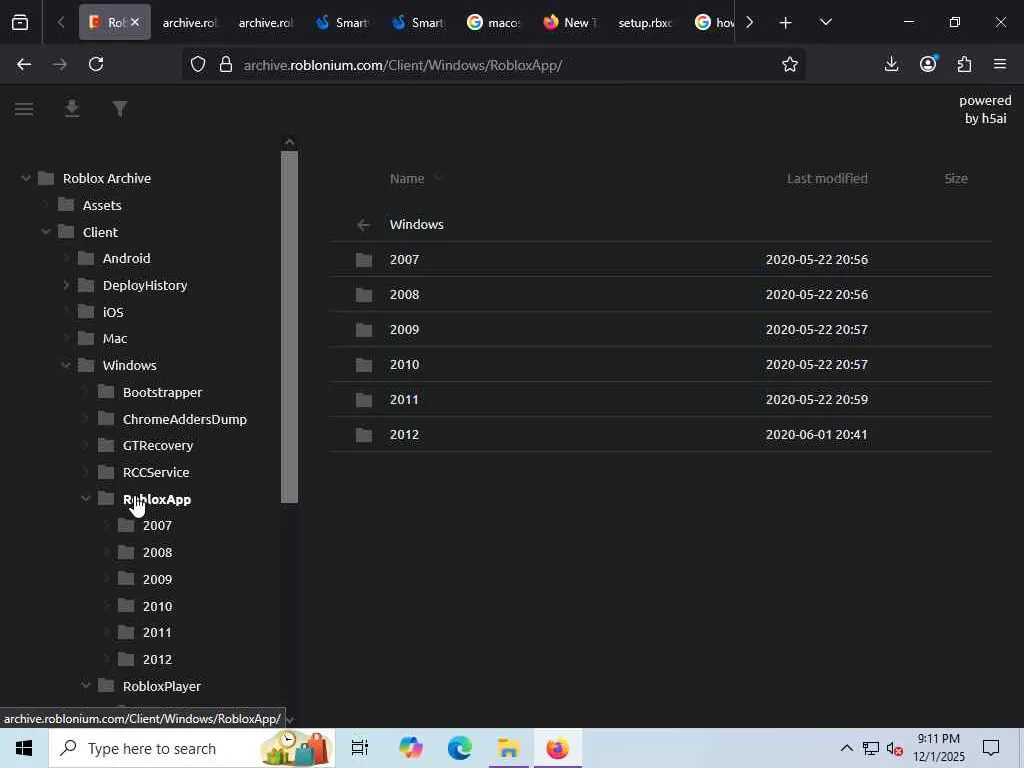The image size is (1024, 768).
Task: Expand the DeployHistory tree node
Action: tap(66, 285)
